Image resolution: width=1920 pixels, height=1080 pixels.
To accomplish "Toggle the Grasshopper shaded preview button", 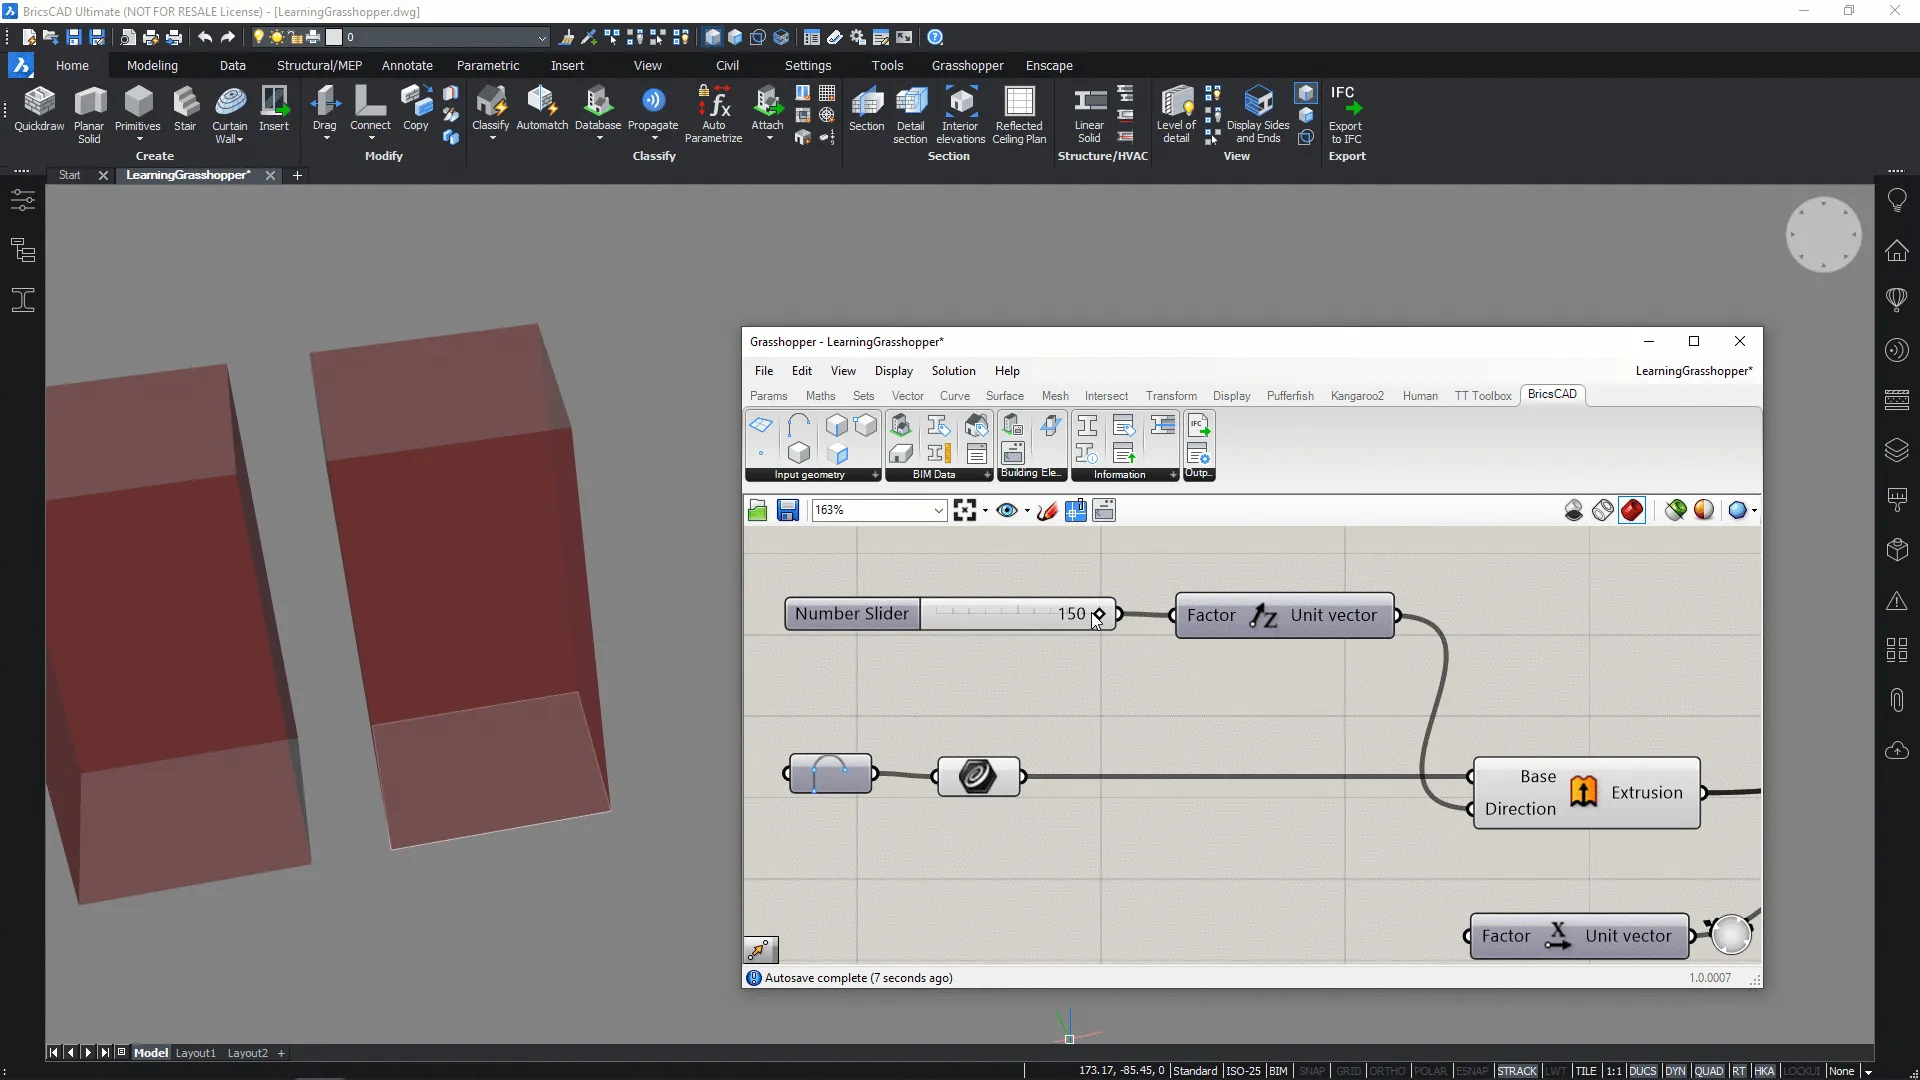I will pyautogui.click(x=1632, y=511).
